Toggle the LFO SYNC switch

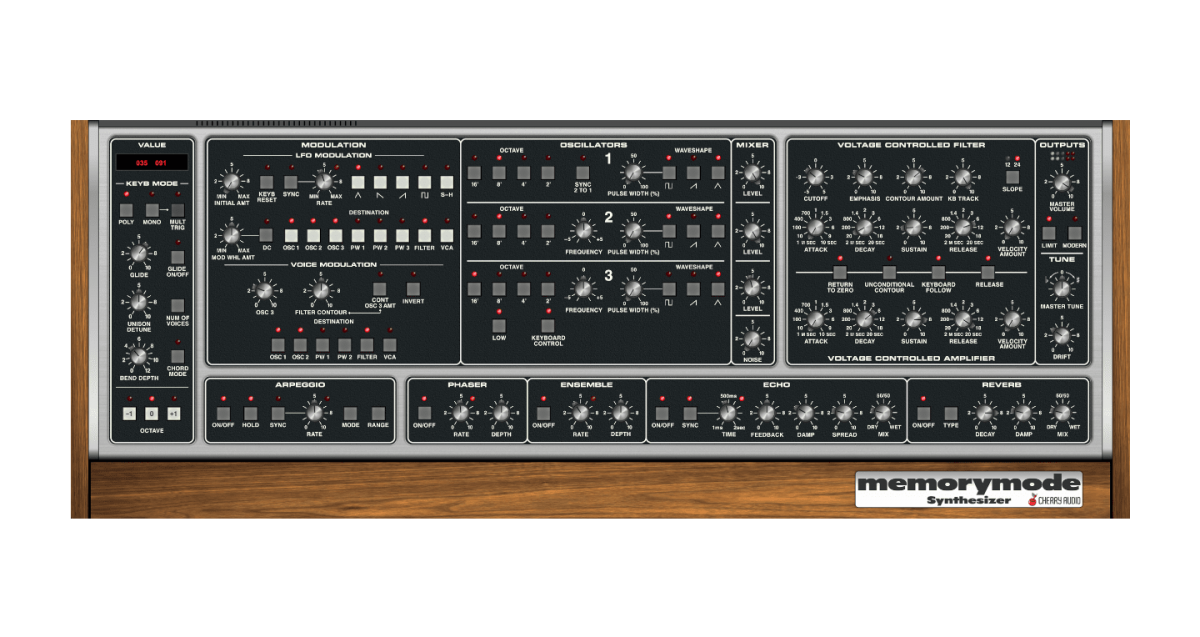[x=290, y=181]
